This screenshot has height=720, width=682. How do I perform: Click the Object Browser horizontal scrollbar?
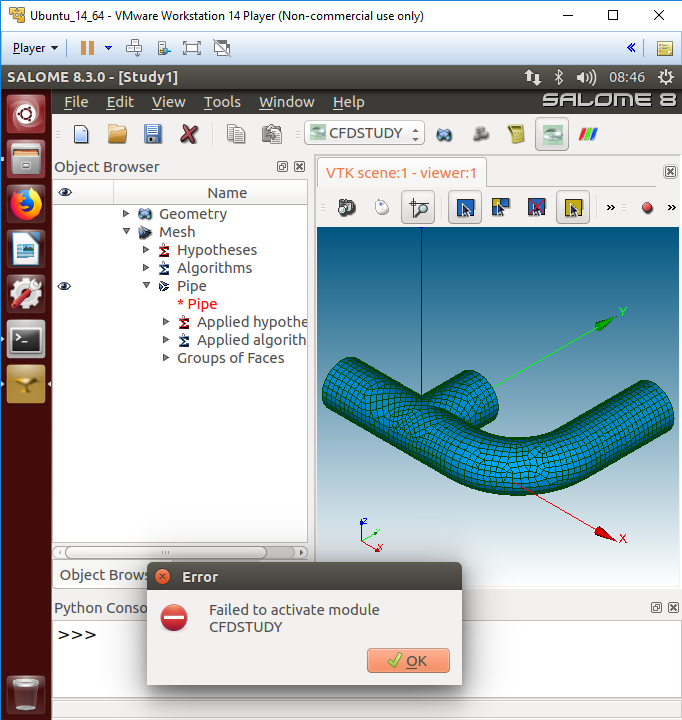[x=180, y=551]
